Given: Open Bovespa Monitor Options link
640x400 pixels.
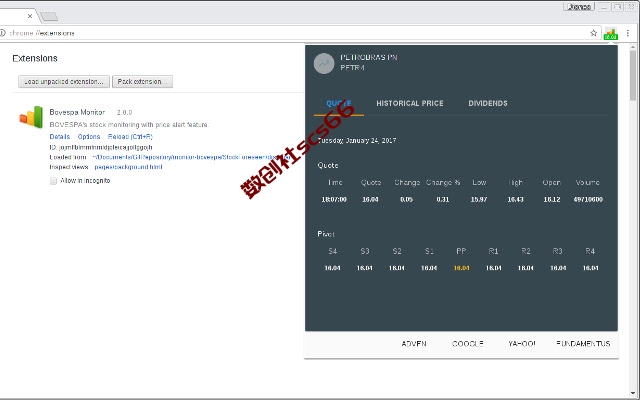Looking at the screenshot, I should pyautogui.click(x=89, y=137).
